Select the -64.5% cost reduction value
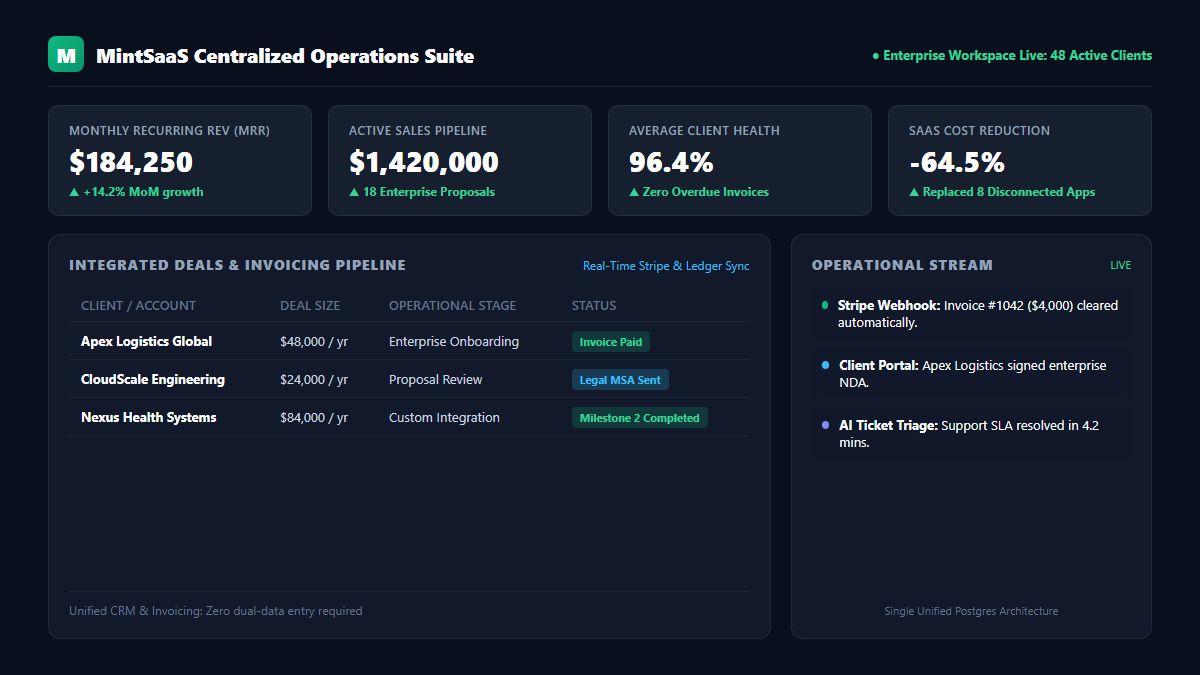This screenshot has width=1200, height=675. [957, 162]
